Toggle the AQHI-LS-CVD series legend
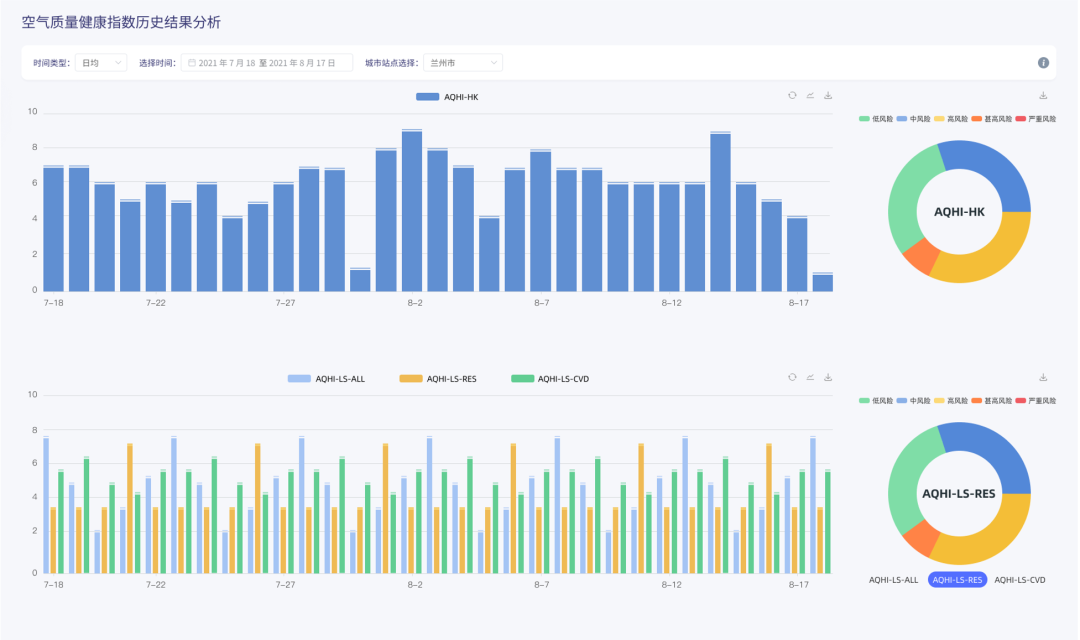1080x640 pixels. click(x=550, y=379)
